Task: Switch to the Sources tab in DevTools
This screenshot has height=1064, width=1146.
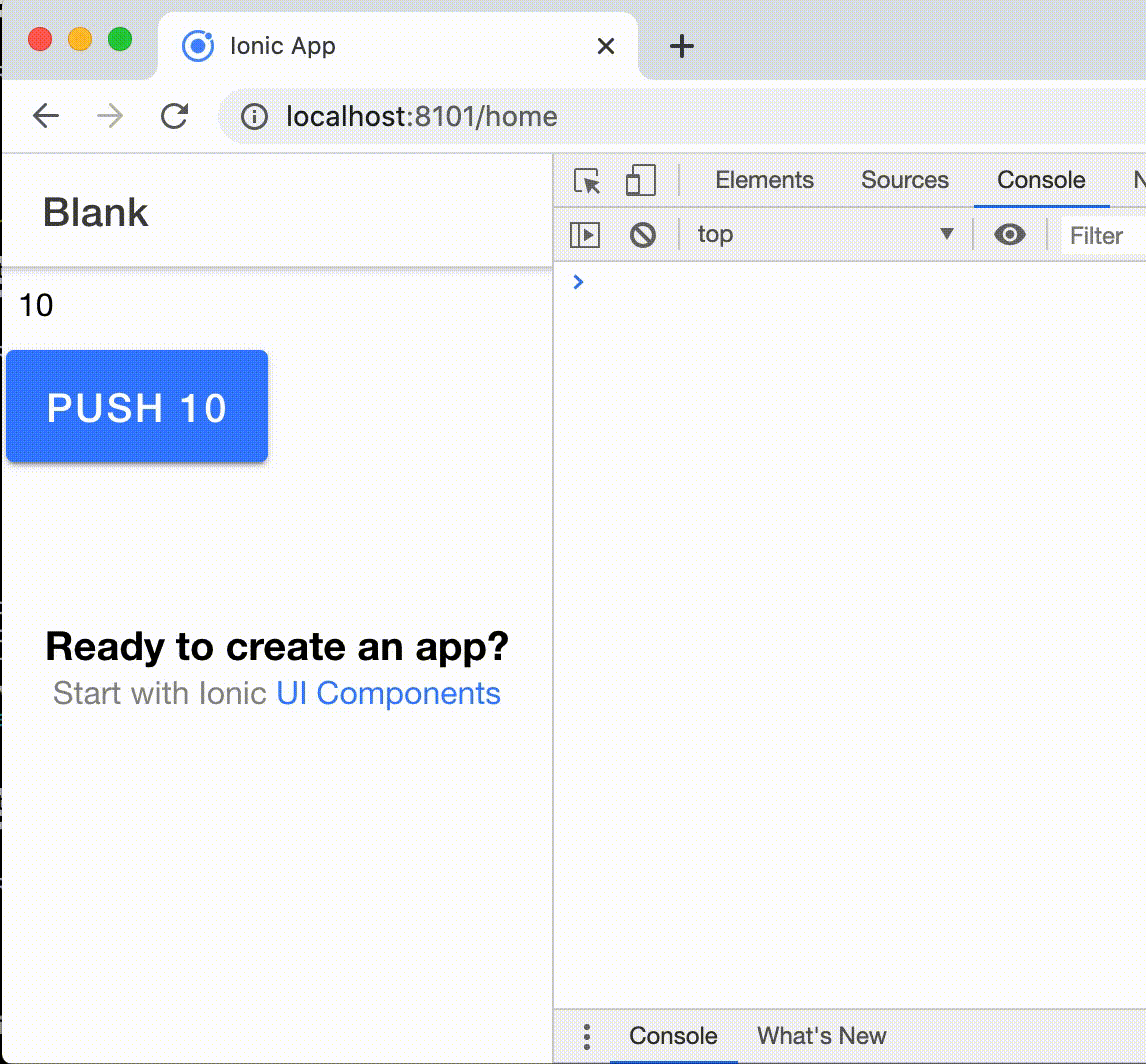Action: (904, 180)
